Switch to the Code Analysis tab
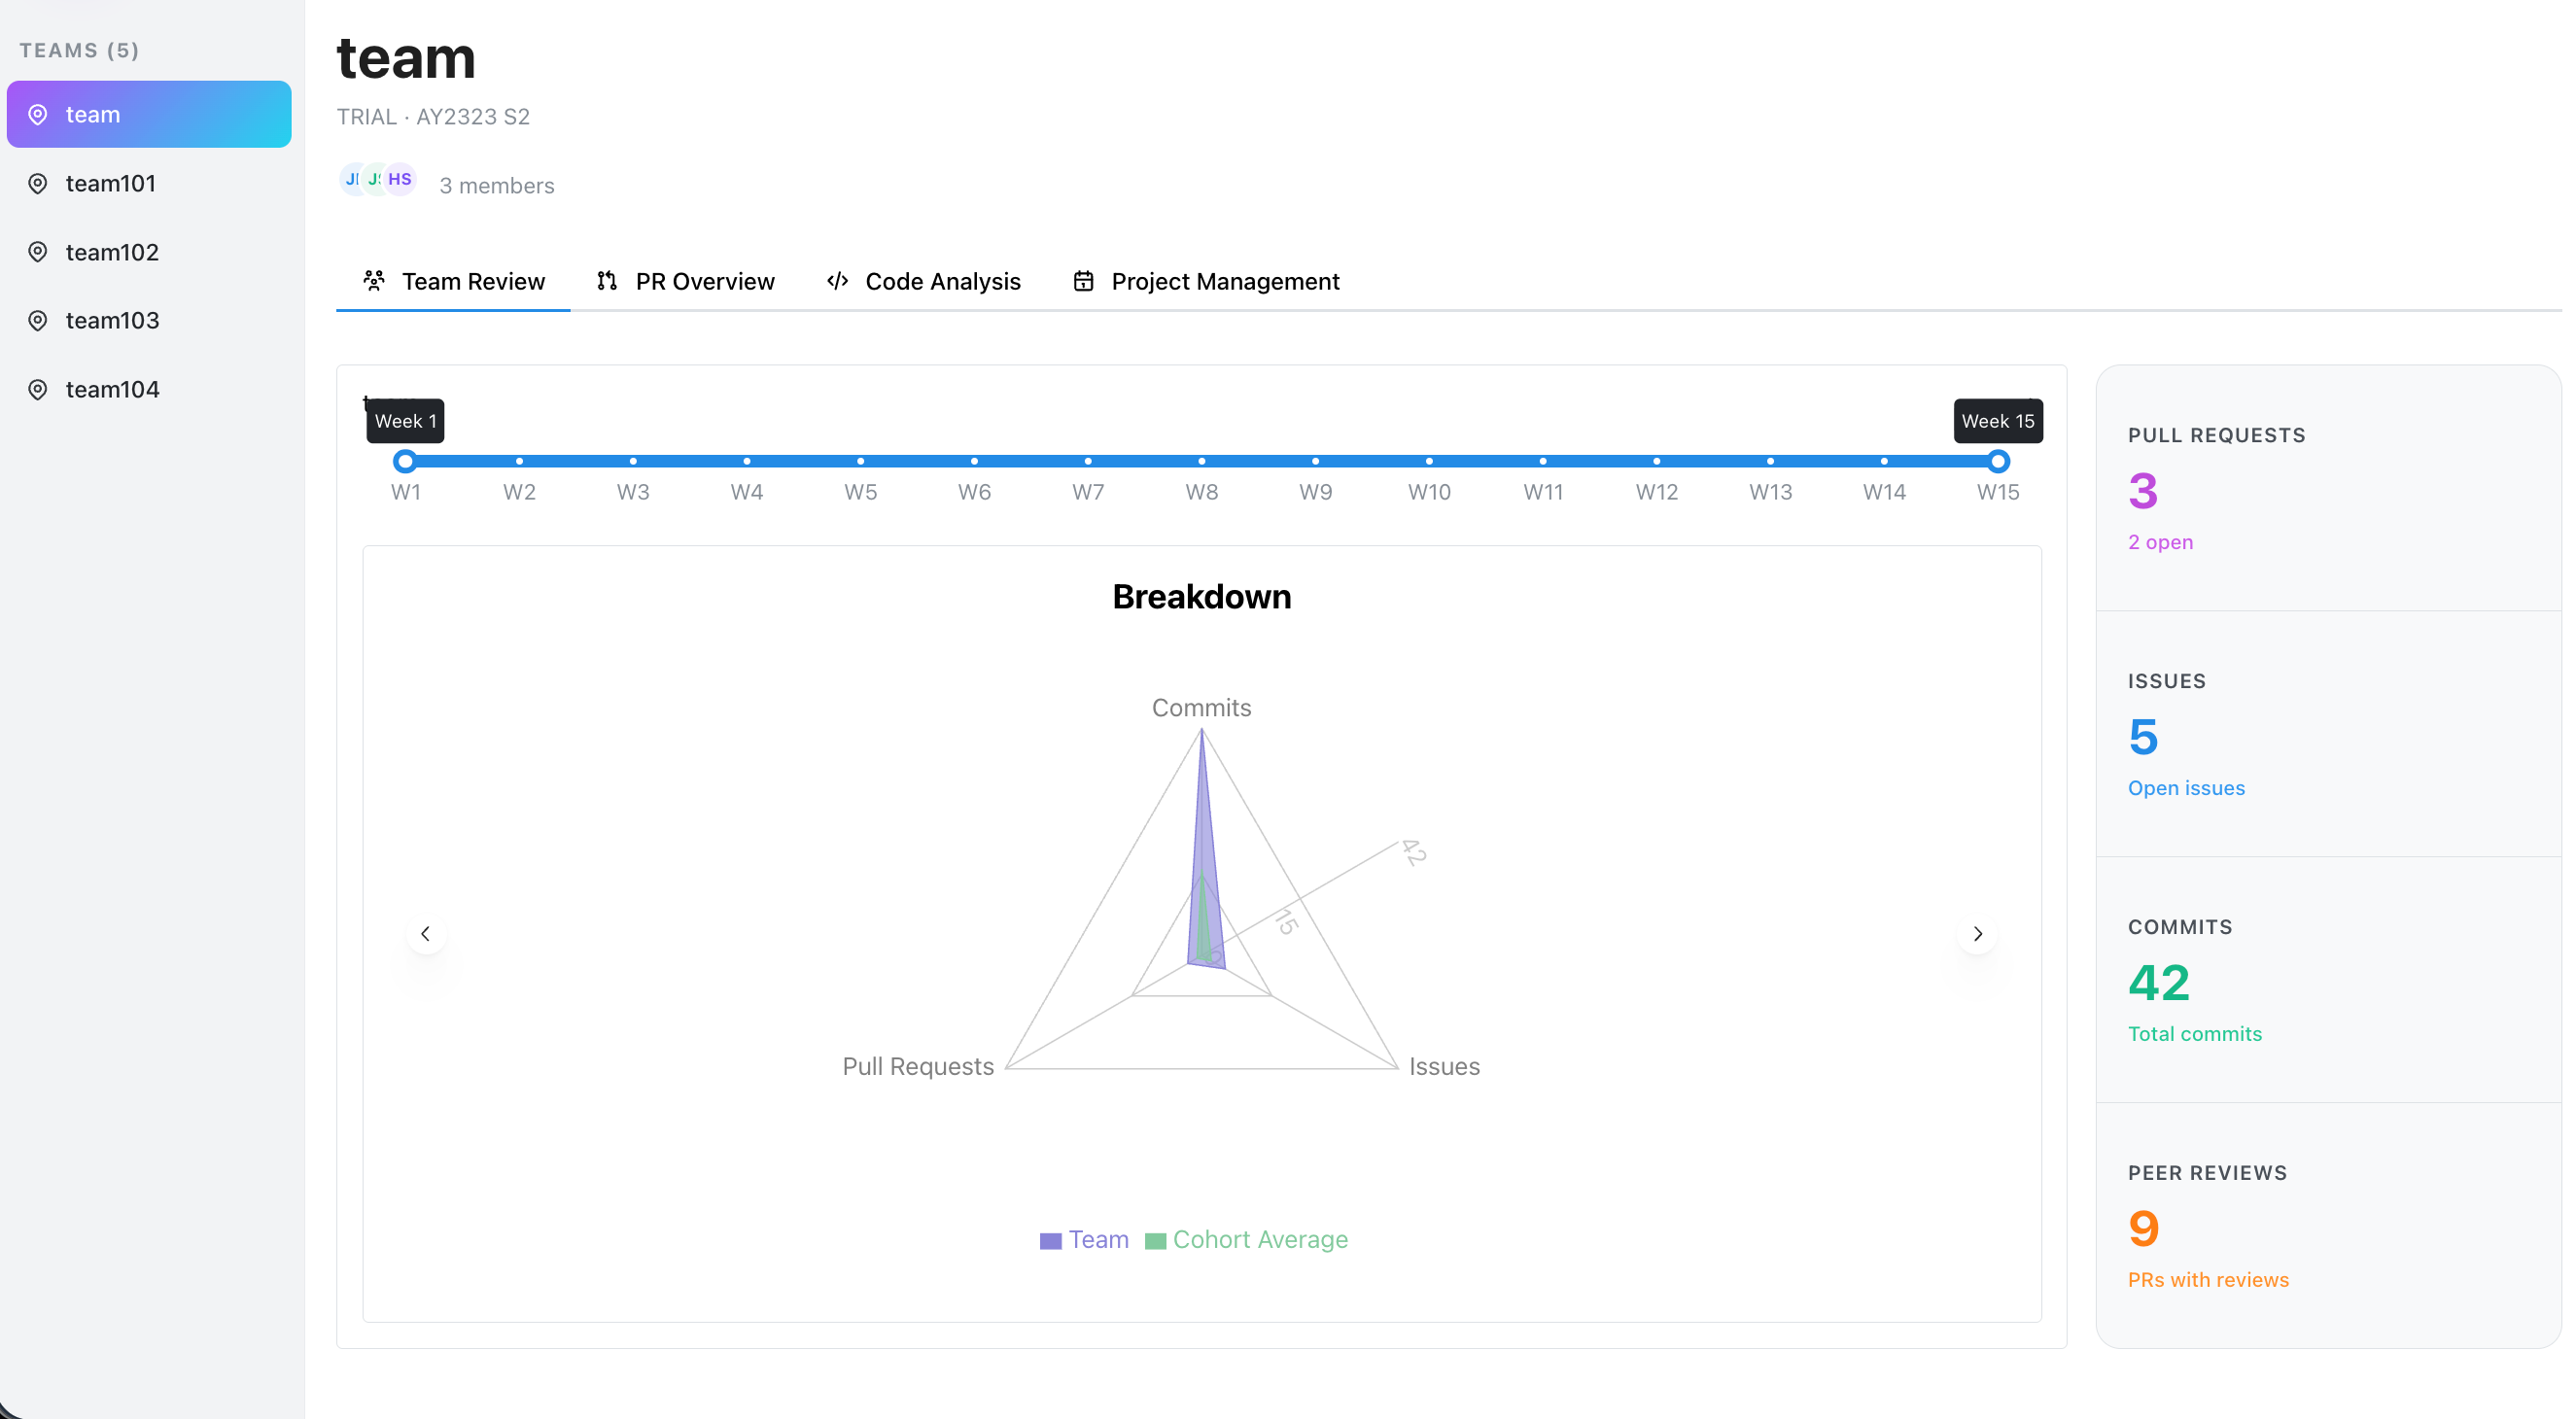This screenshot has height=1419, width=2576. click(x=924, y=281)
